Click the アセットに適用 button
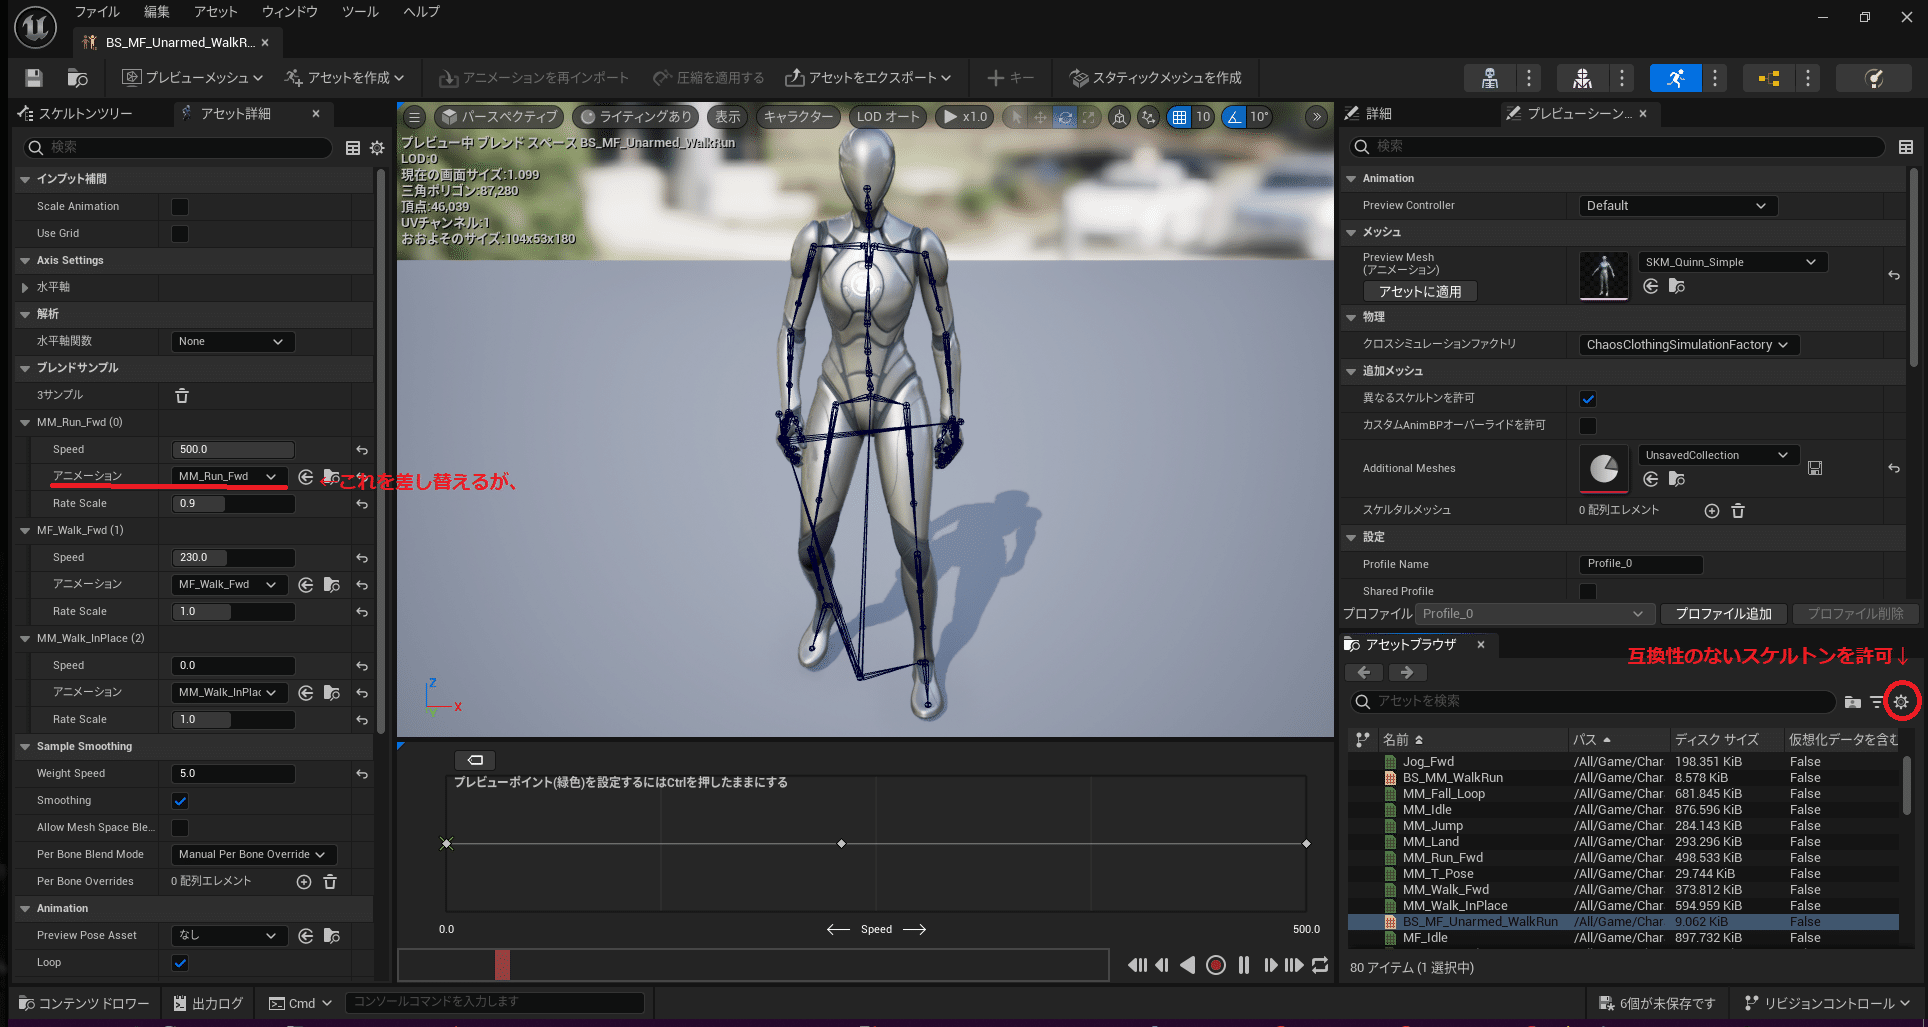This screenshot has width=1928, height=1027. tap(1420, 292)
